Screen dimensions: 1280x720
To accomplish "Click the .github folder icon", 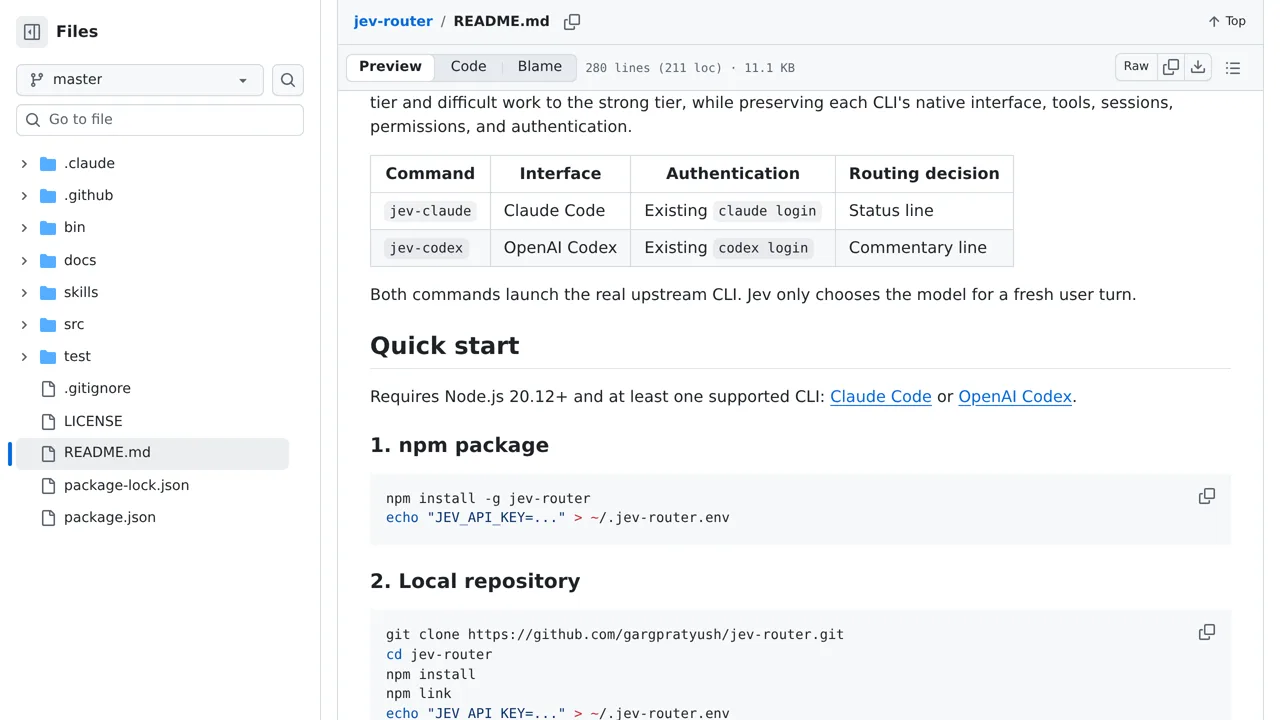I will pyautogui.click(x=48, y=196).
